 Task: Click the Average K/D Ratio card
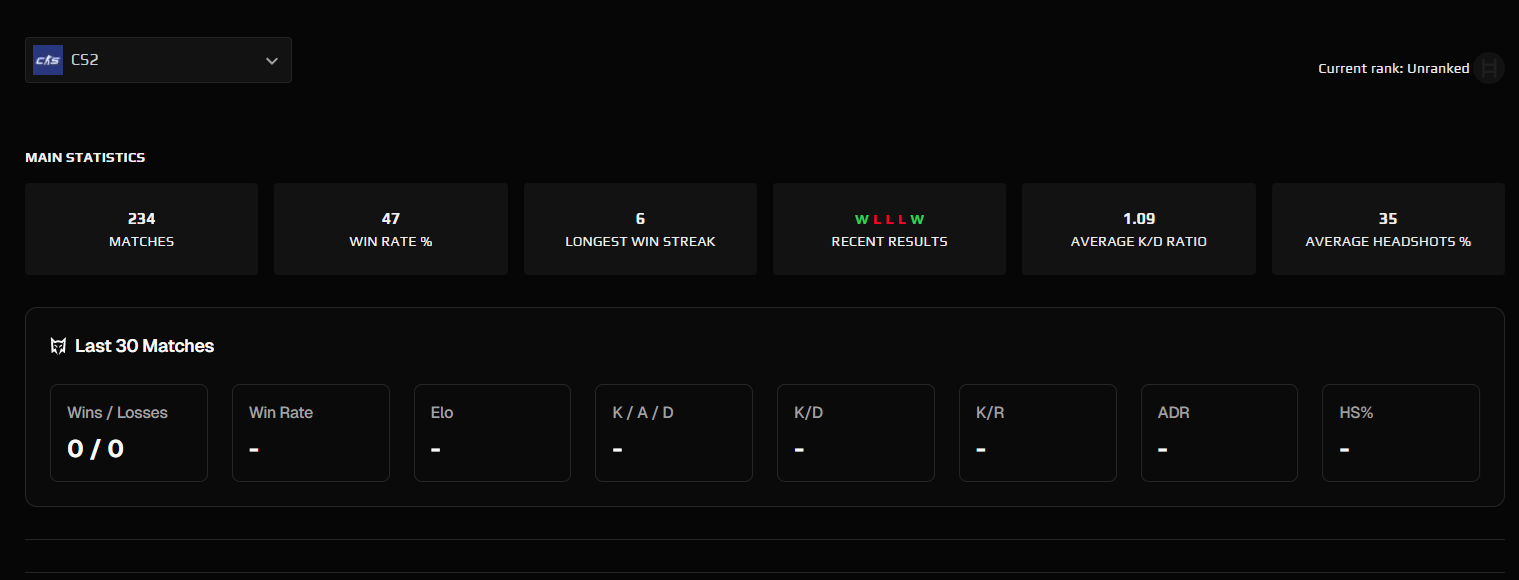[x=1138, y=228]
